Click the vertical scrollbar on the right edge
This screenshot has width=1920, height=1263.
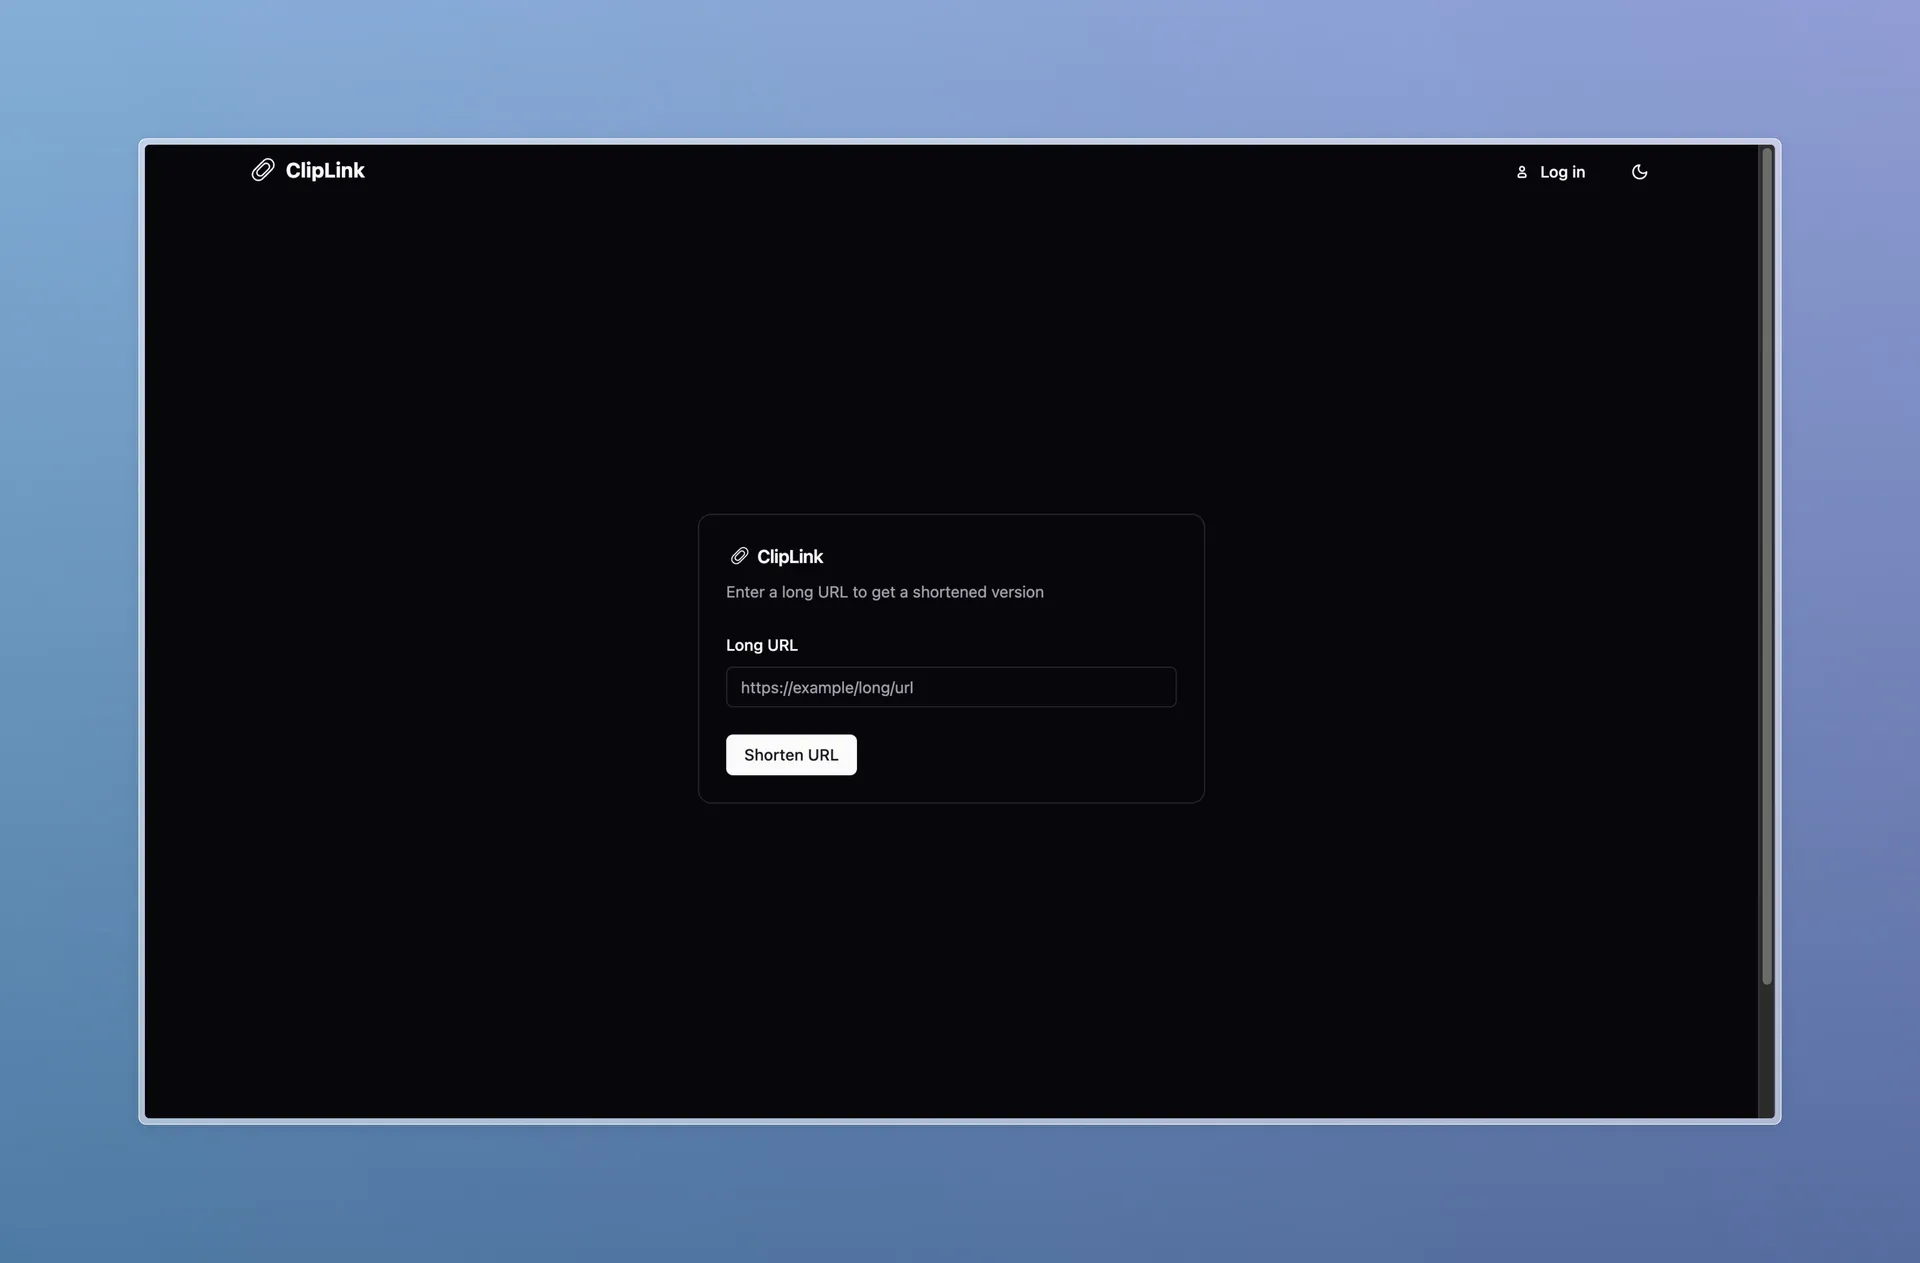[x=1766, y=560]
